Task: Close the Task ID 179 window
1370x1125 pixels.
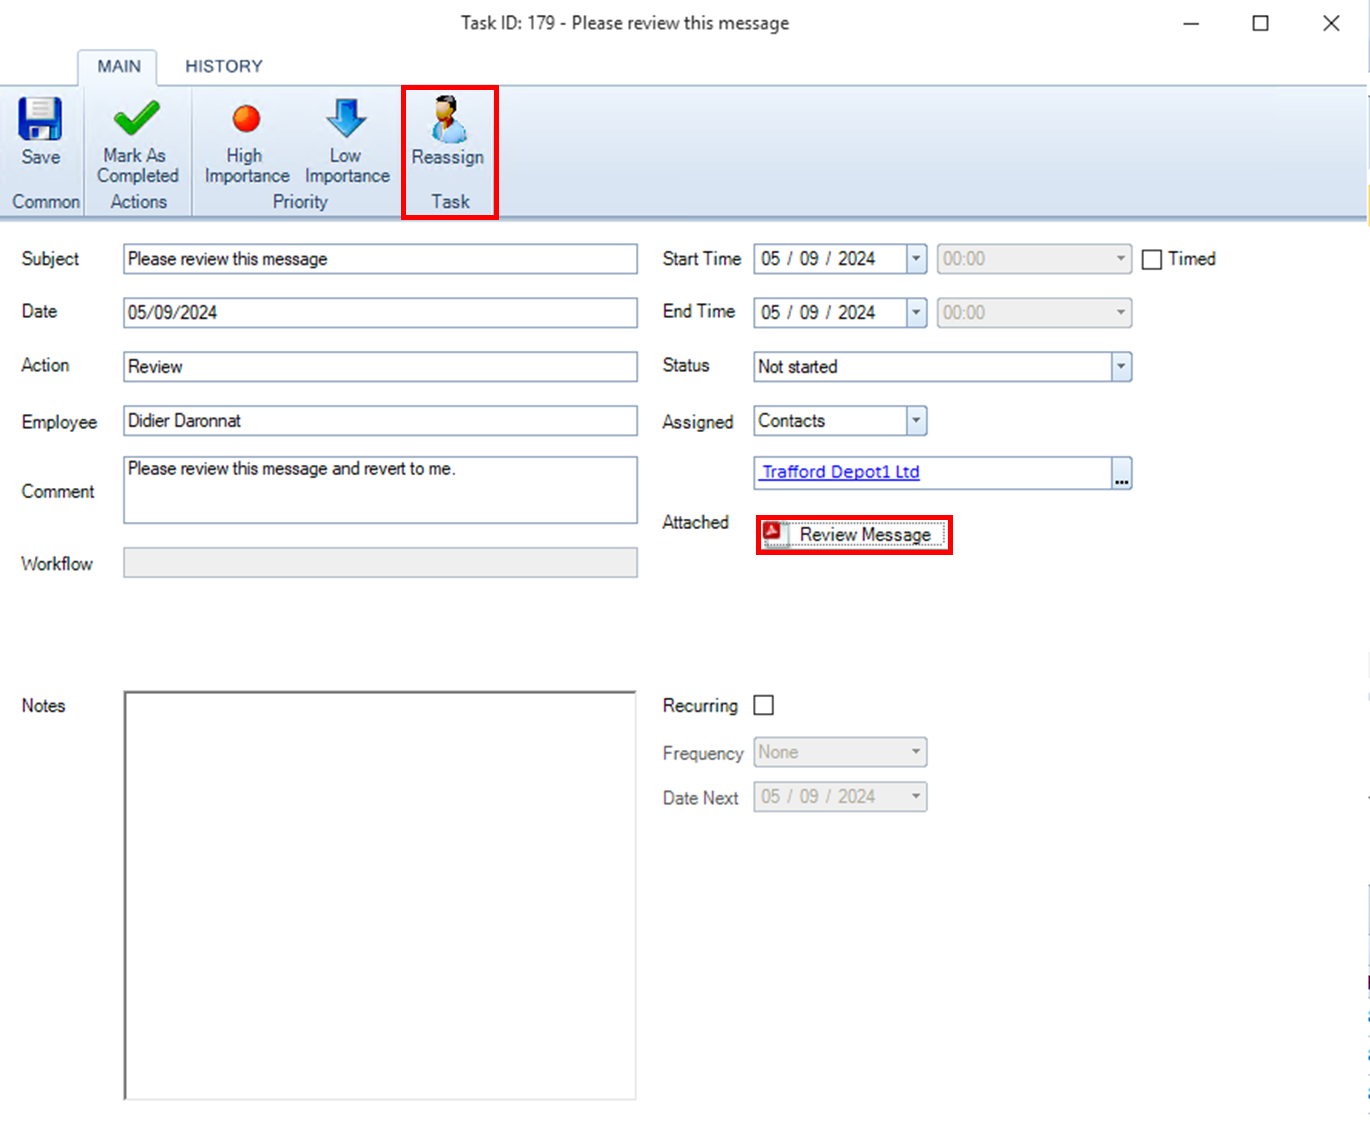Action: pyautogui.click(x=1331, y=23)
